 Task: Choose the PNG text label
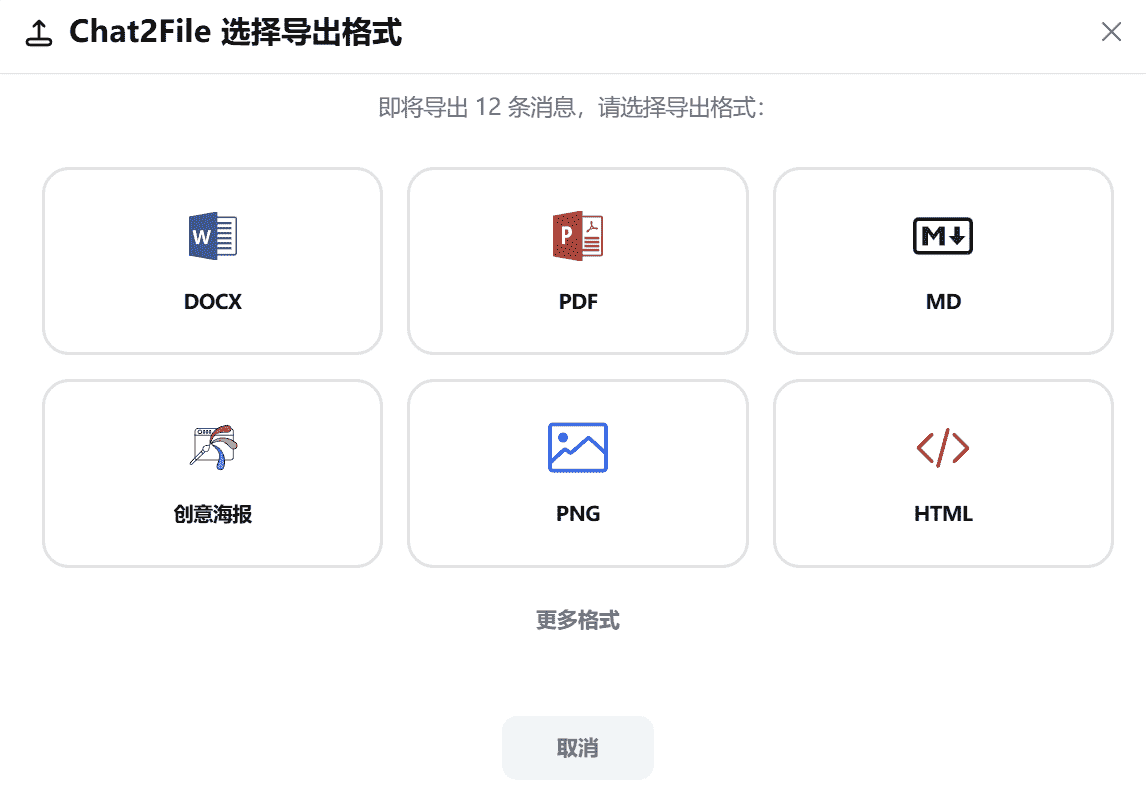pyautogui.click(x=578, y=514)
